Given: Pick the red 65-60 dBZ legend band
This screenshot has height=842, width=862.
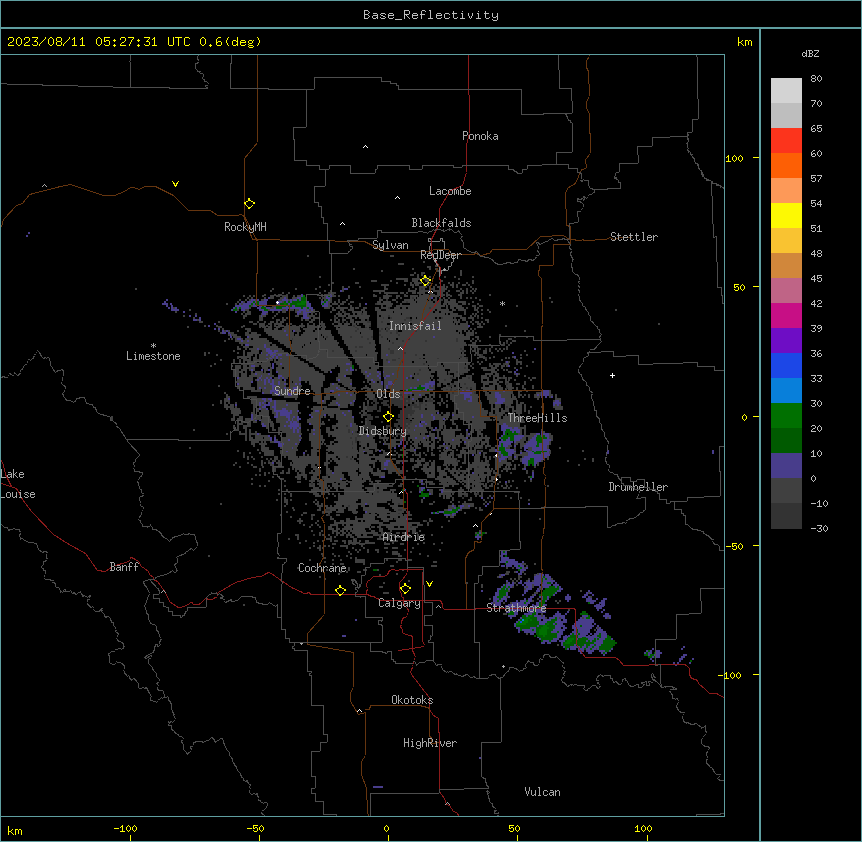Looking at the screenshot, I should click(786, 140).
